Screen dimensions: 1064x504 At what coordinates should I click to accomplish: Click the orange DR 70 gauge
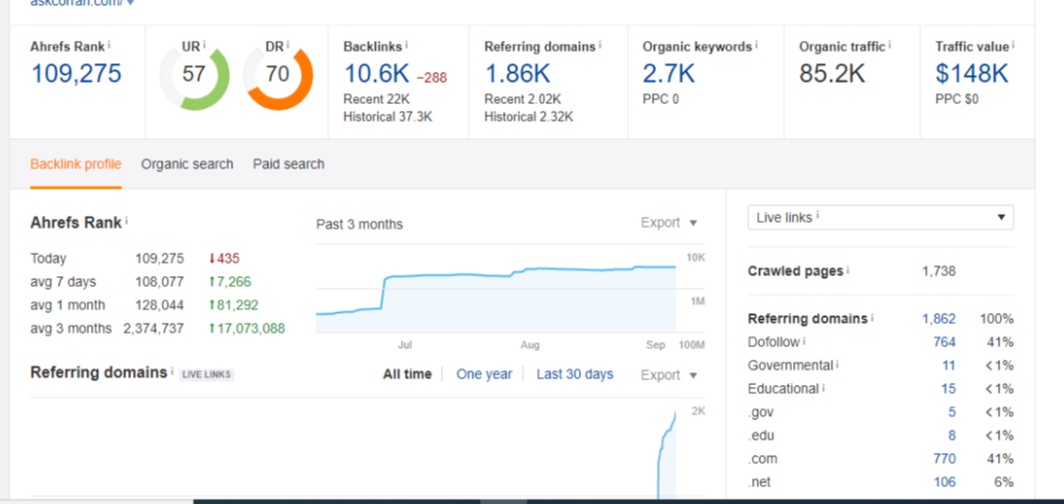[x=278, y=75]
